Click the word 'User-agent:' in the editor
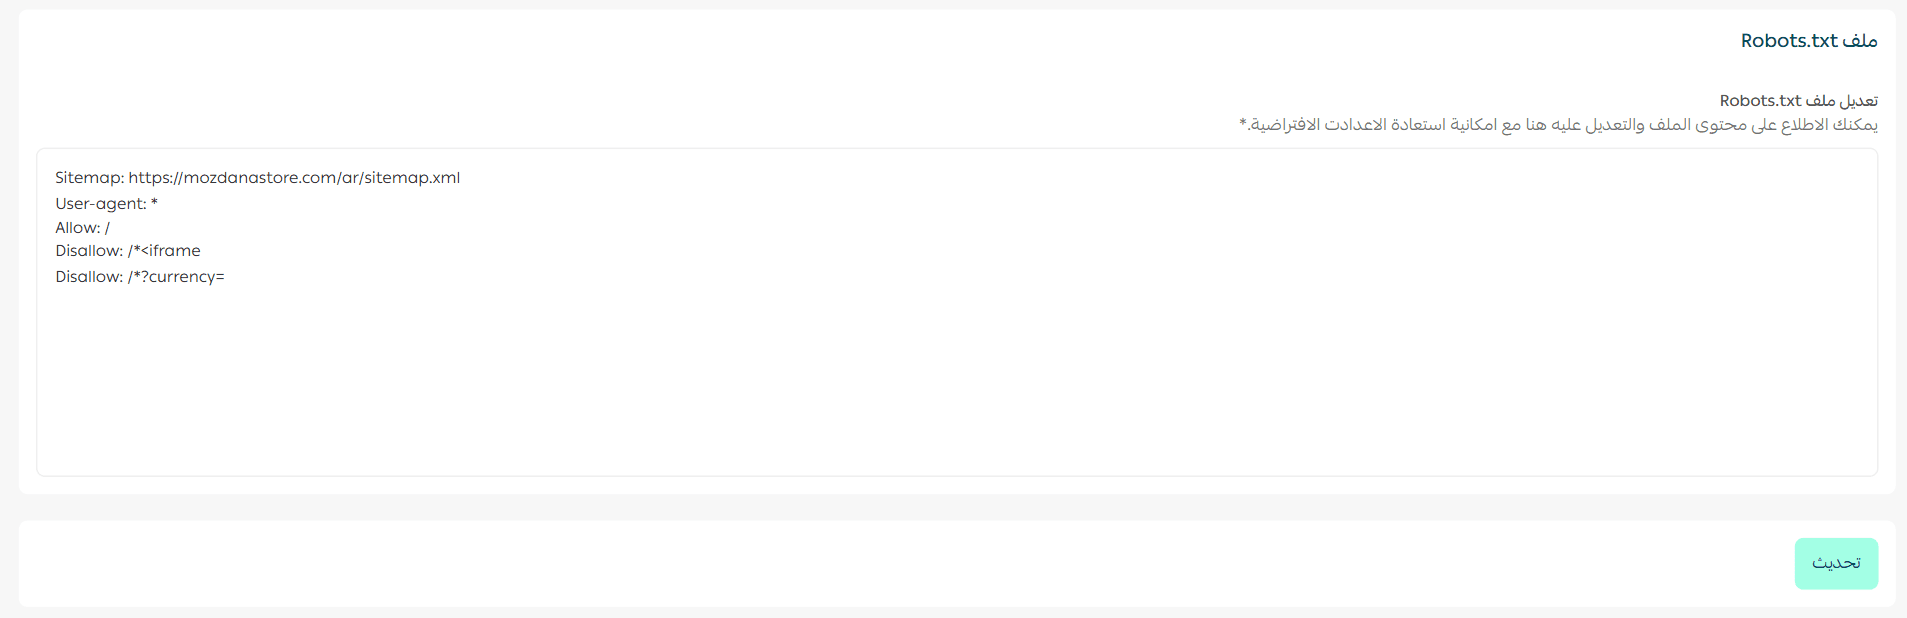Screen dimensions: 1907x618 click(100, 204)
